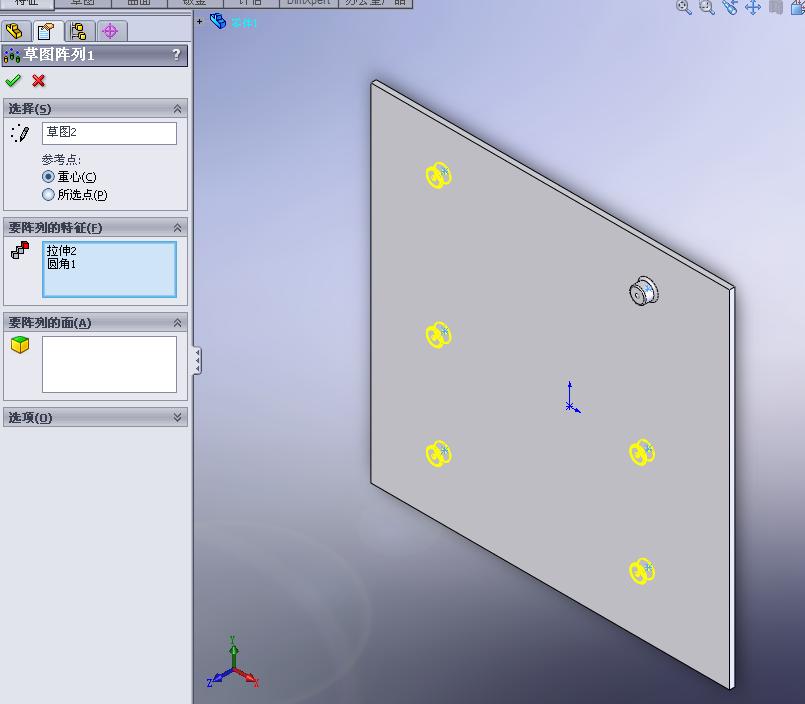805x704 pixels.
Task: Click the Zoom to Area icon
Action: pos(707,7)
